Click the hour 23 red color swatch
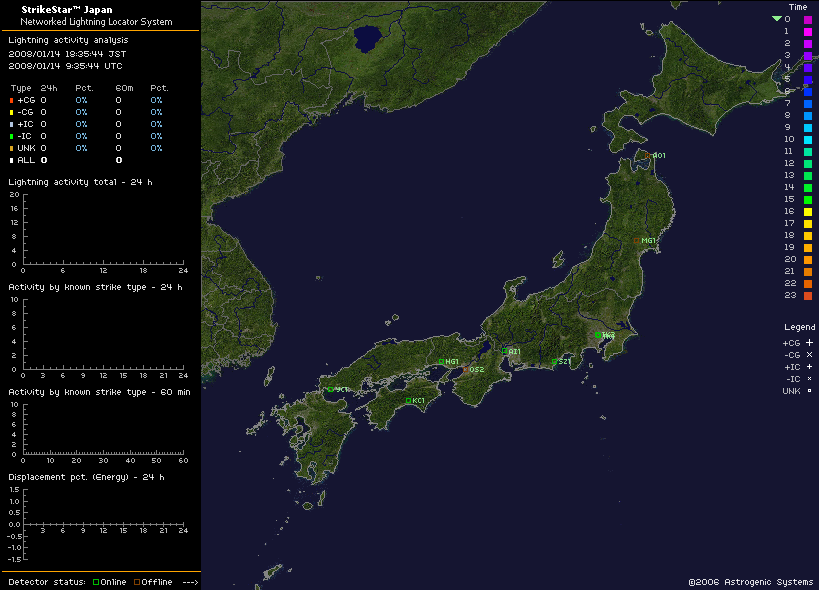This screenshot has height=590, width=819. coord(808,295)
